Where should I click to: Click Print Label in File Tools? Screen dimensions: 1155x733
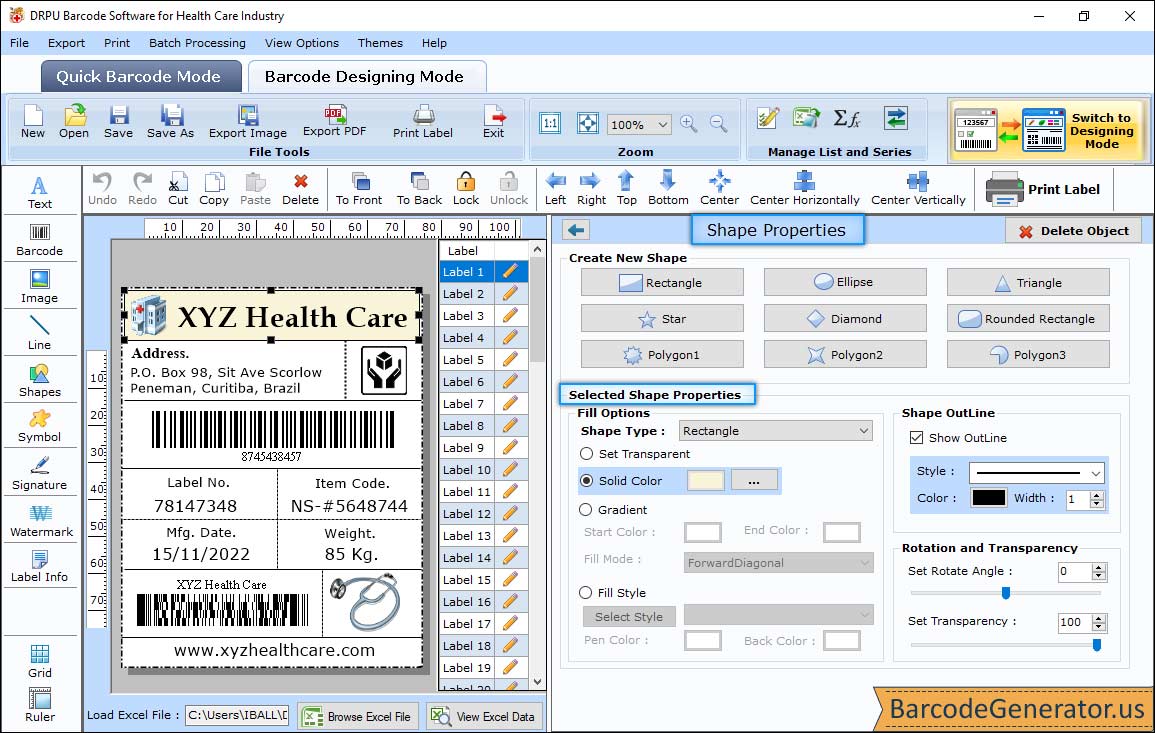pos(423,122)
